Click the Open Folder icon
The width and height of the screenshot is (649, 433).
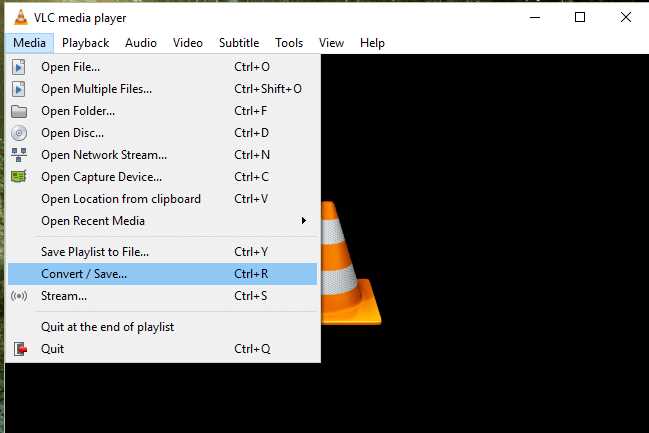click(x=19, y=111)
